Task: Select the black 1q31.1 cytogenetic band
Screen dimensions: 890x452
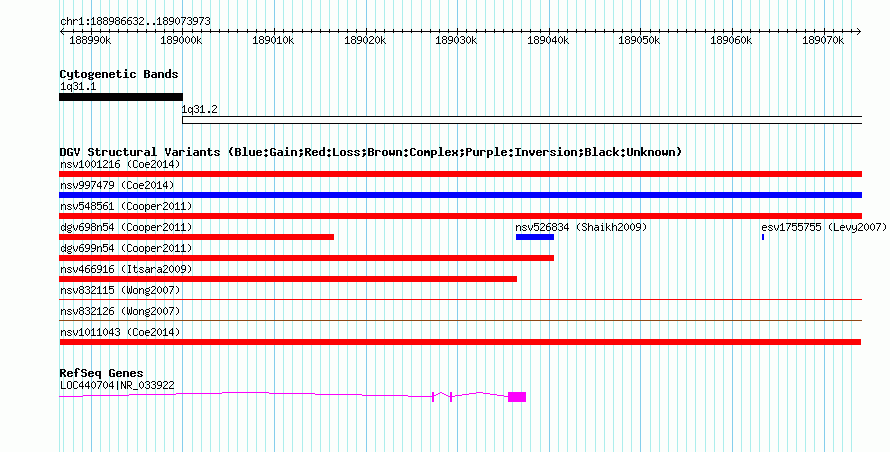Action: coord(121,97)
